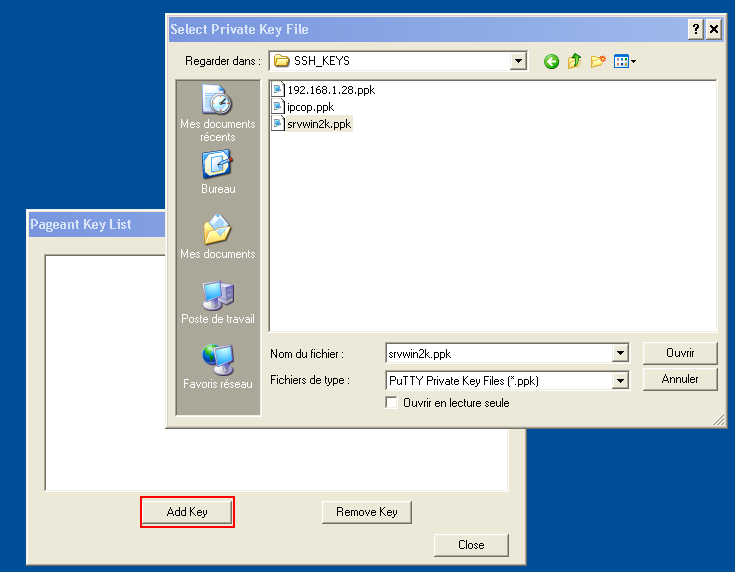Click the dialog help question mark button
The height and width of the screenshot is (572, 735).
point(695,30)
